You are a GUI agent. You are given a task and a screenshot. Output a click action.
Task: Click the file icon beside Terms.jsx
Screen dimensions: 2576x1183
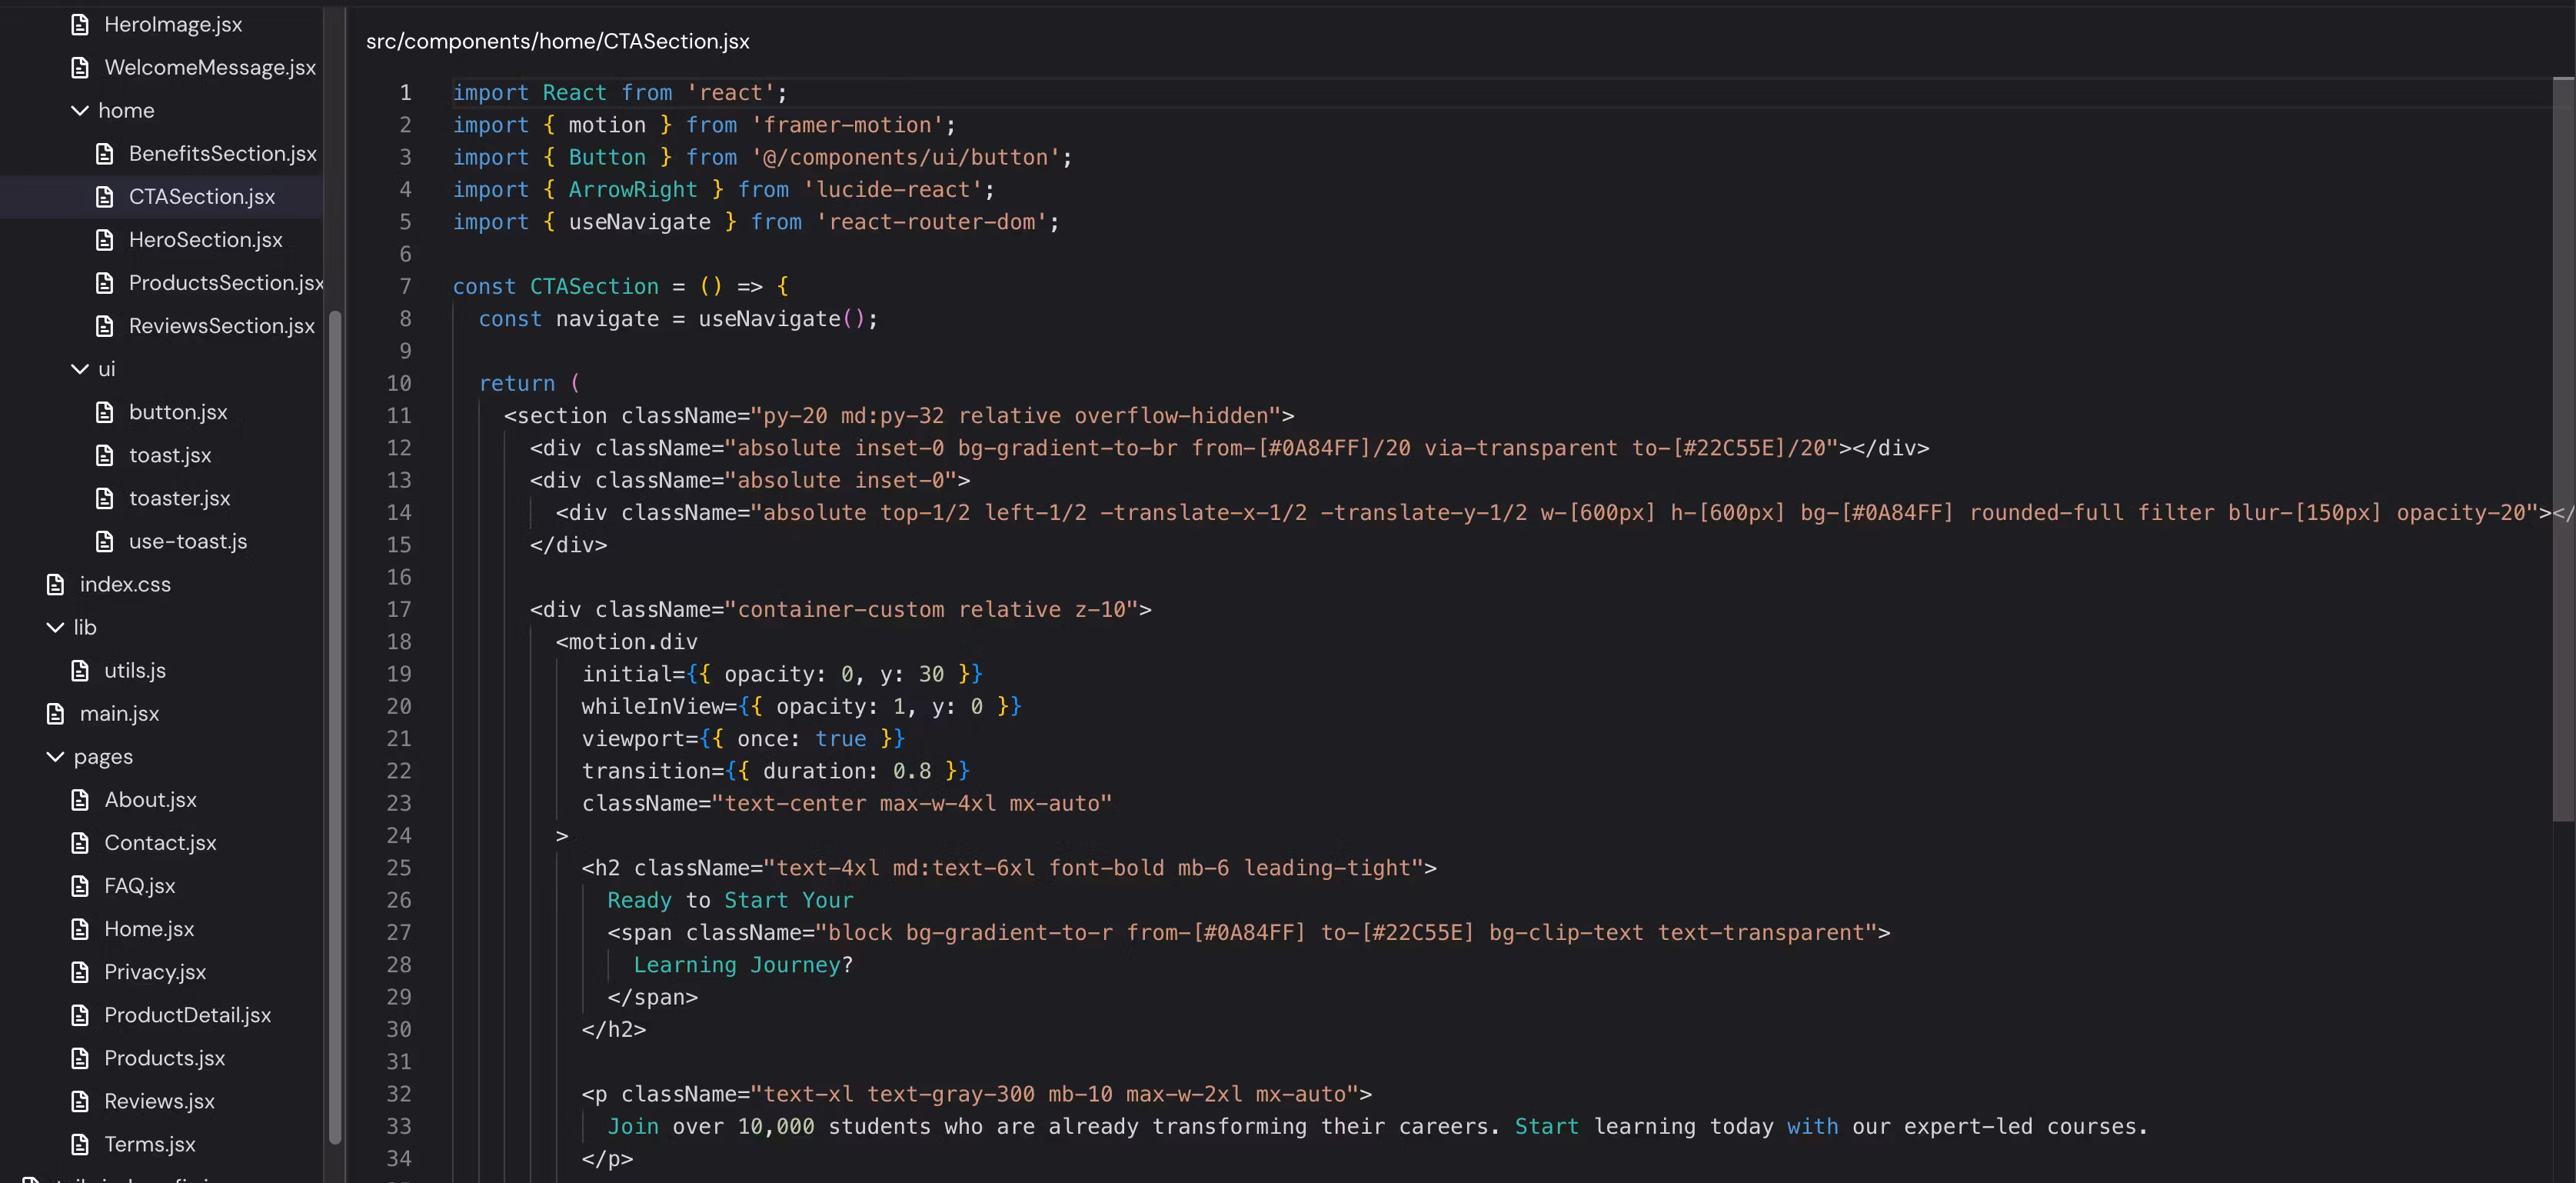point(80,1144)
